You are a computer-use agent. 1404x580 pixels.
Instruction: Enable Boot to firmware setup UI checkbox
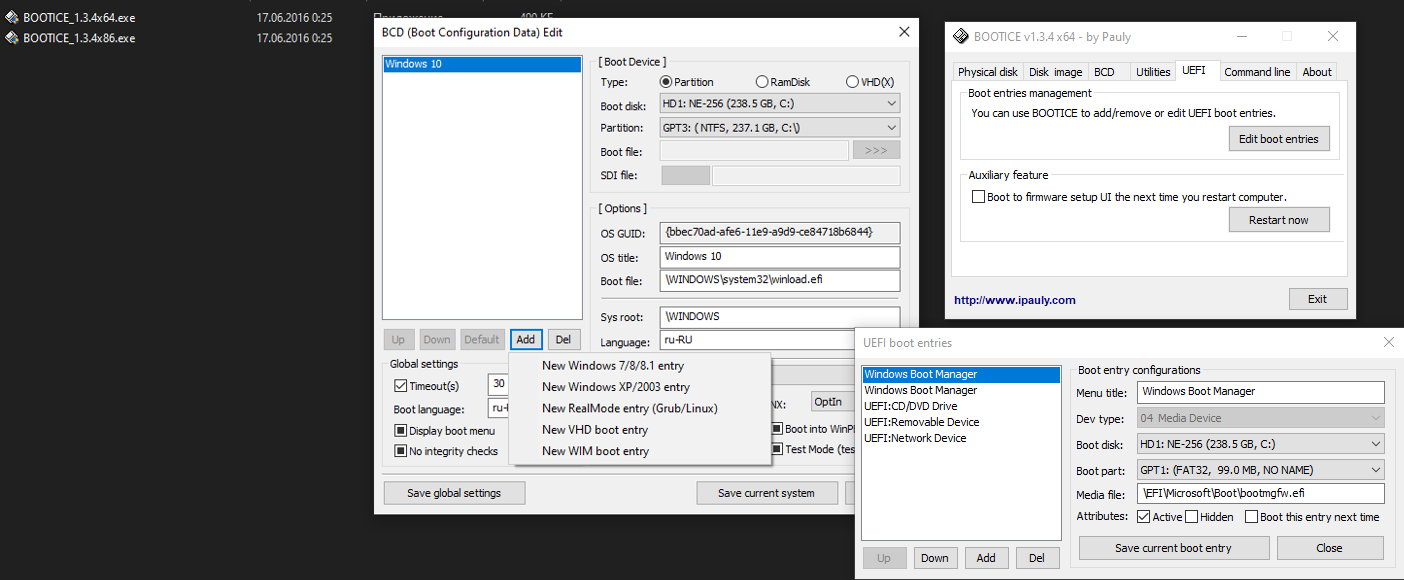pyautogui.click(x=978, y=197)
